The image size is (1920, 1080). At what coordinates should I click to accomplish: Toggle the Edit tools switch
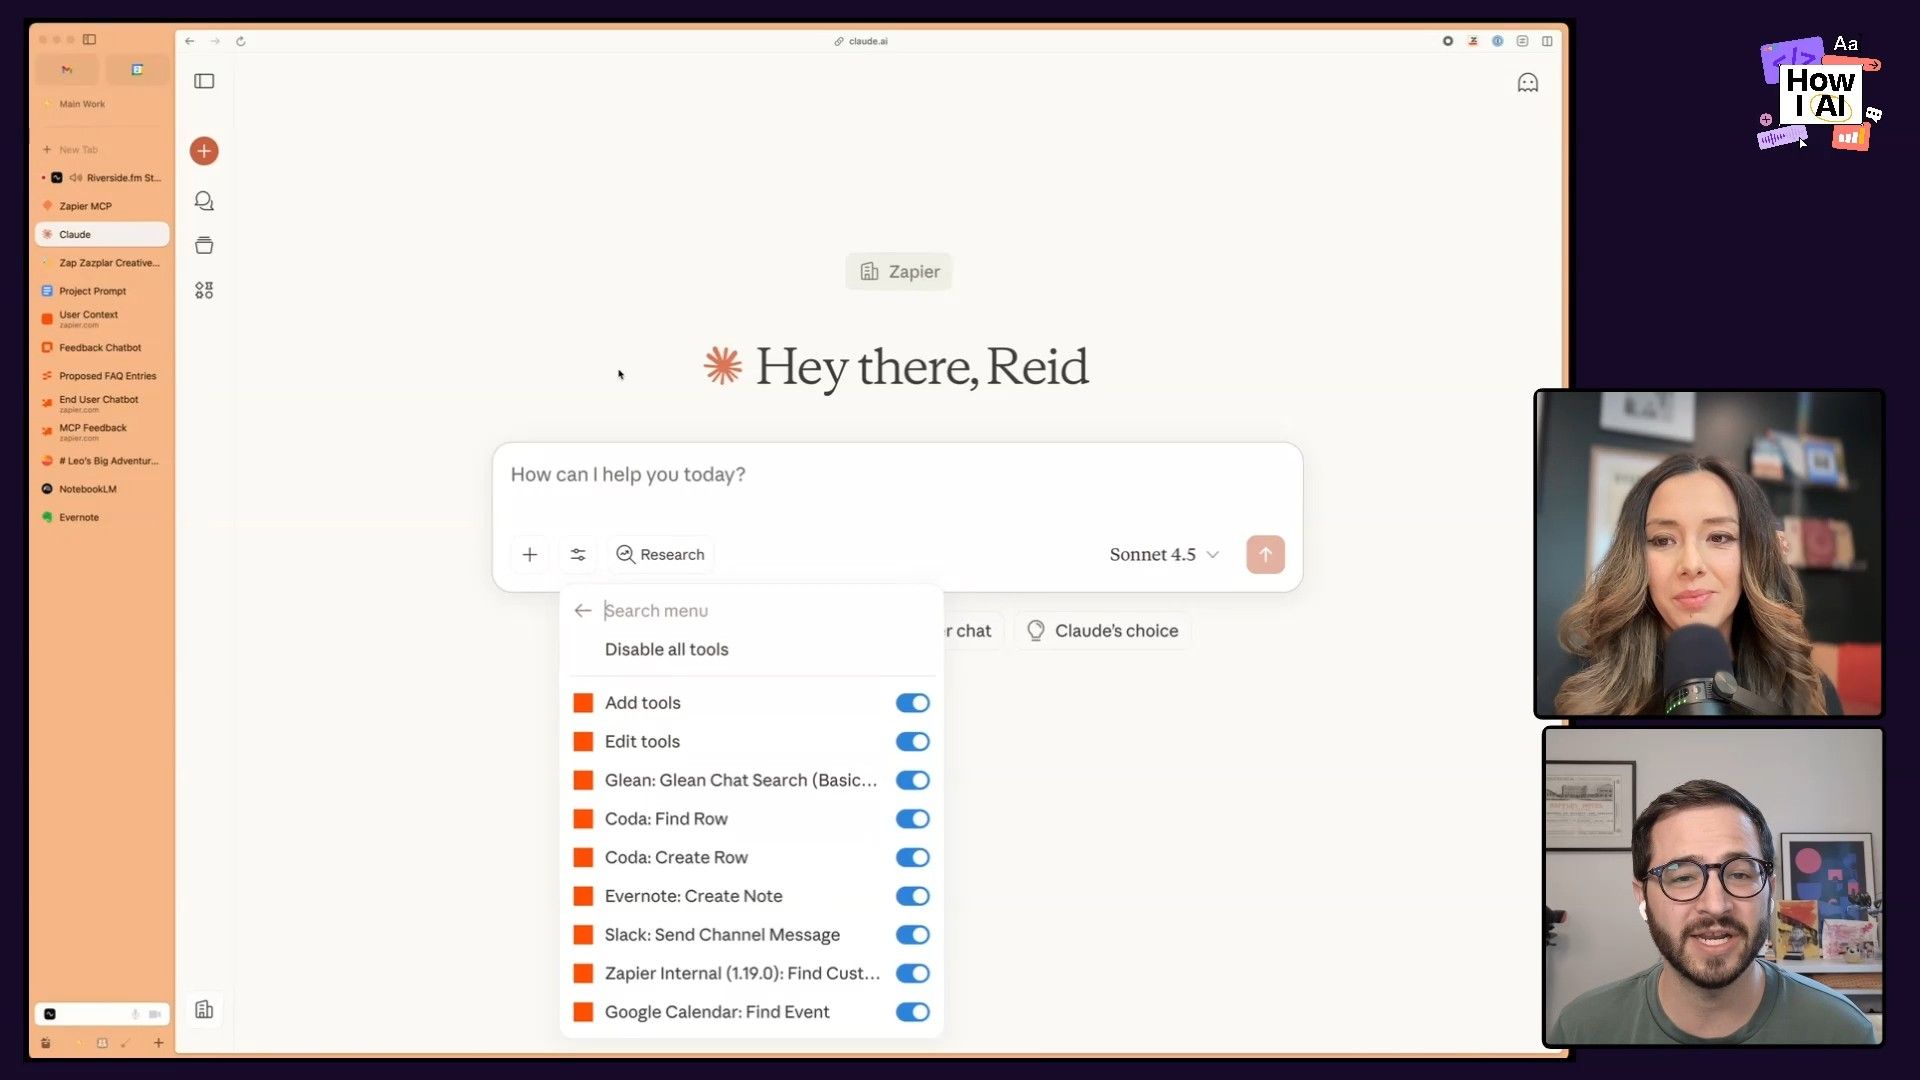coord(912,742)
